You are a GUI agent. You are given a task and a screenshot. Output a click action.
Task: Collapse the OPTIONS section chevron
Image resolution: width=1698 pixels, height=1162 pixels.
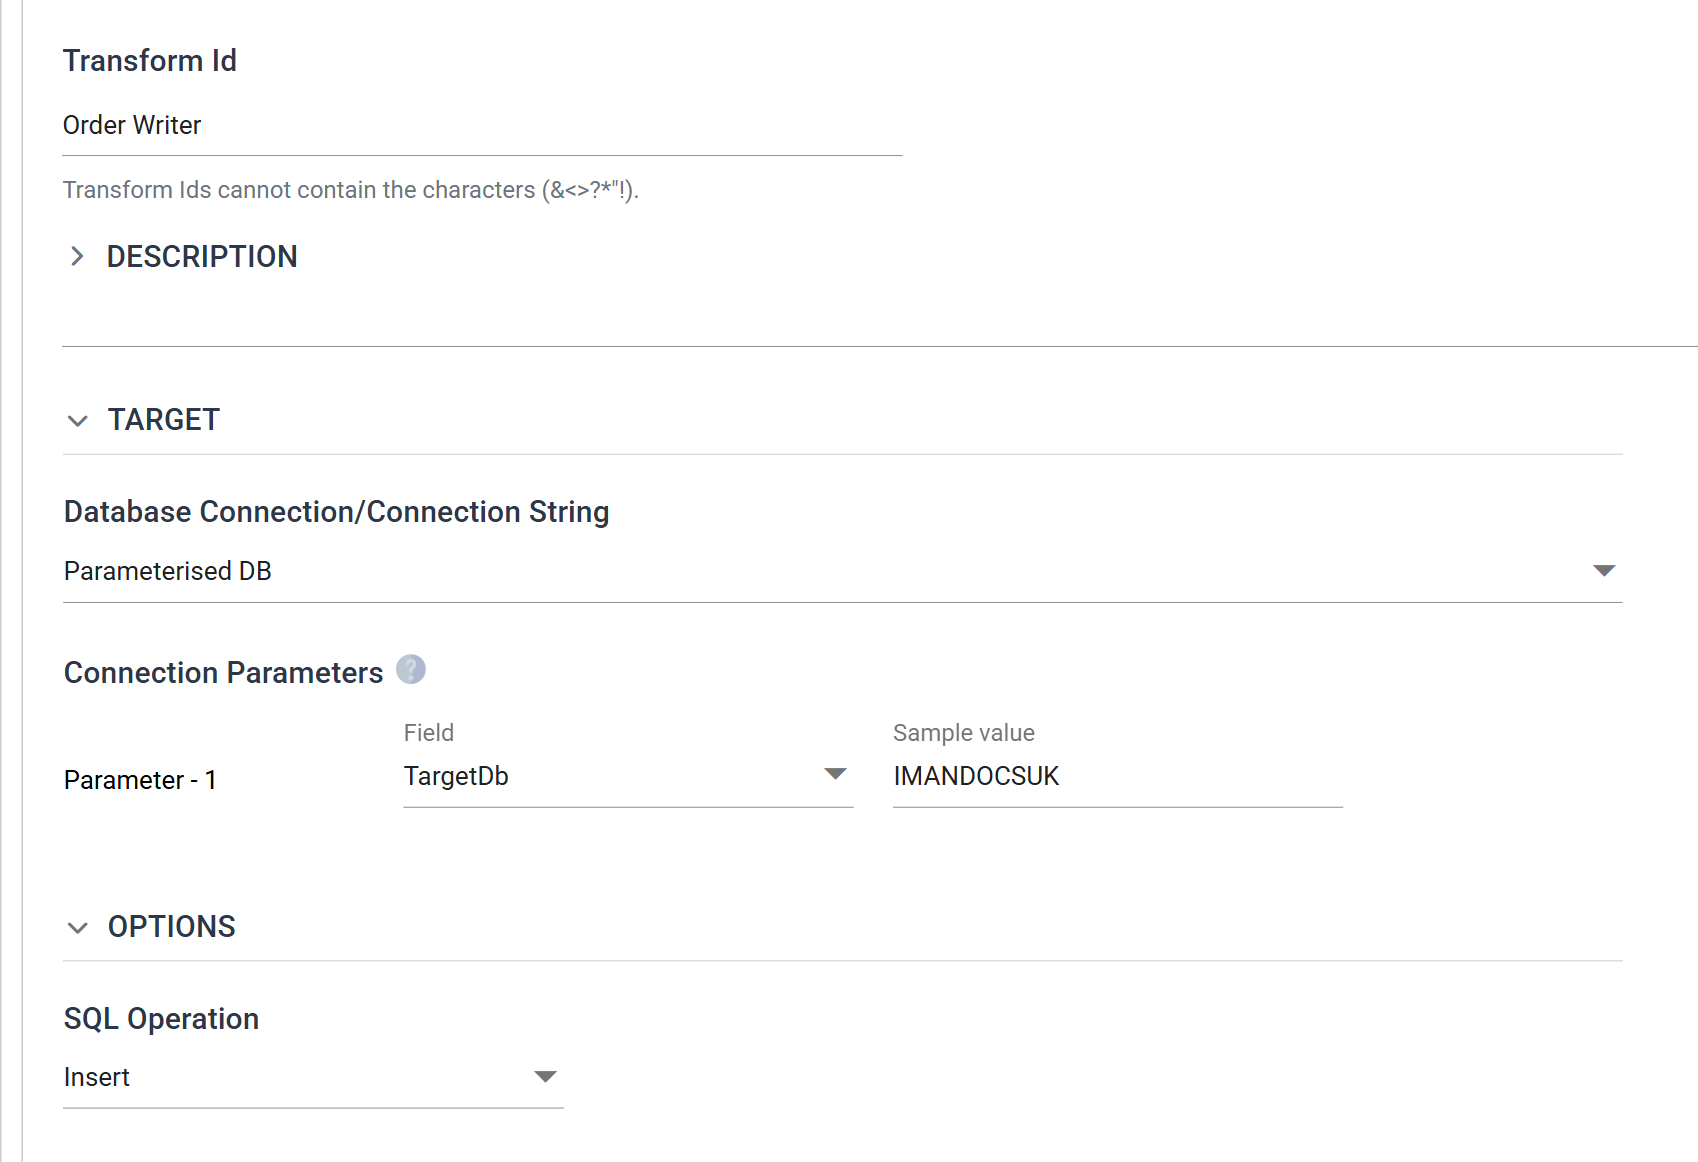77,927
